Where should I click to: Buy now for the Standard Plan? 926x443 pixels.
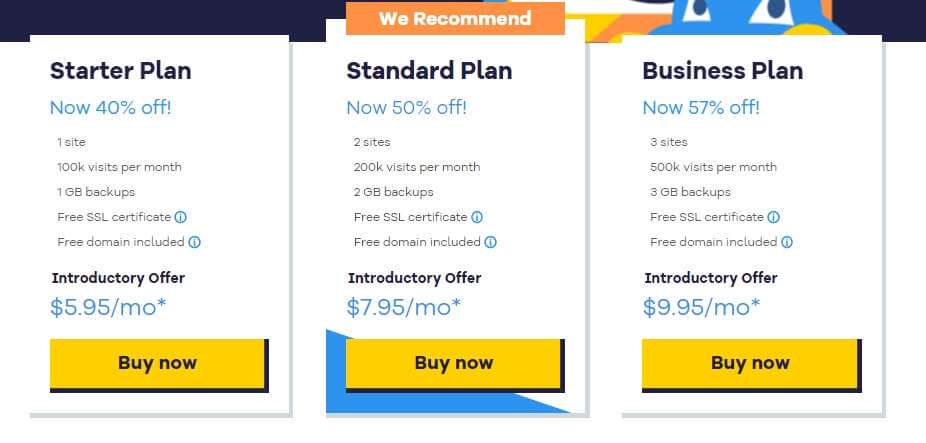point(454,363)
